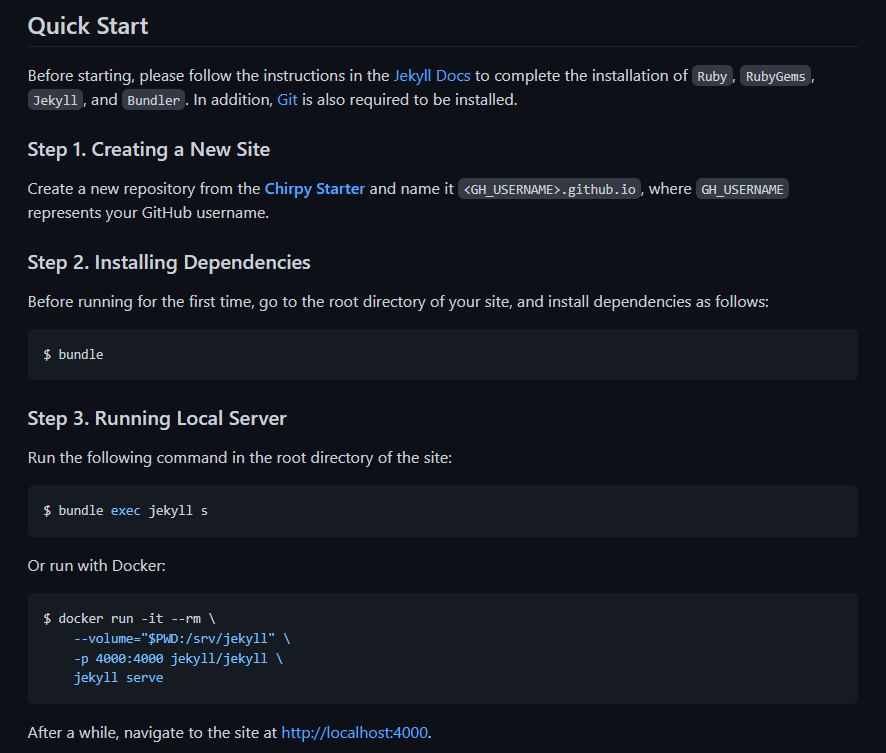This screenshot has width=886, height=753.
Task: Click the Jekyll inline code tag
Action: [x=55, y=101]
